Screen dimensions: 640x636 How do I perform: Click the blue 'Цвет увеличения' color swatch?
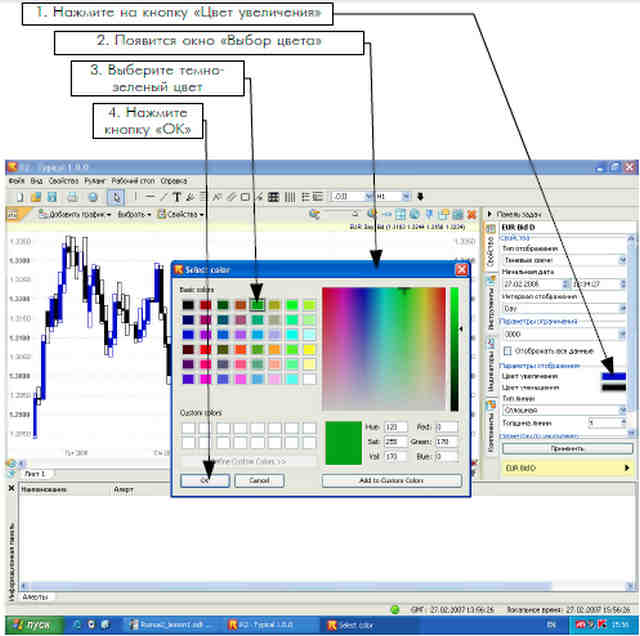click(613, 376)
